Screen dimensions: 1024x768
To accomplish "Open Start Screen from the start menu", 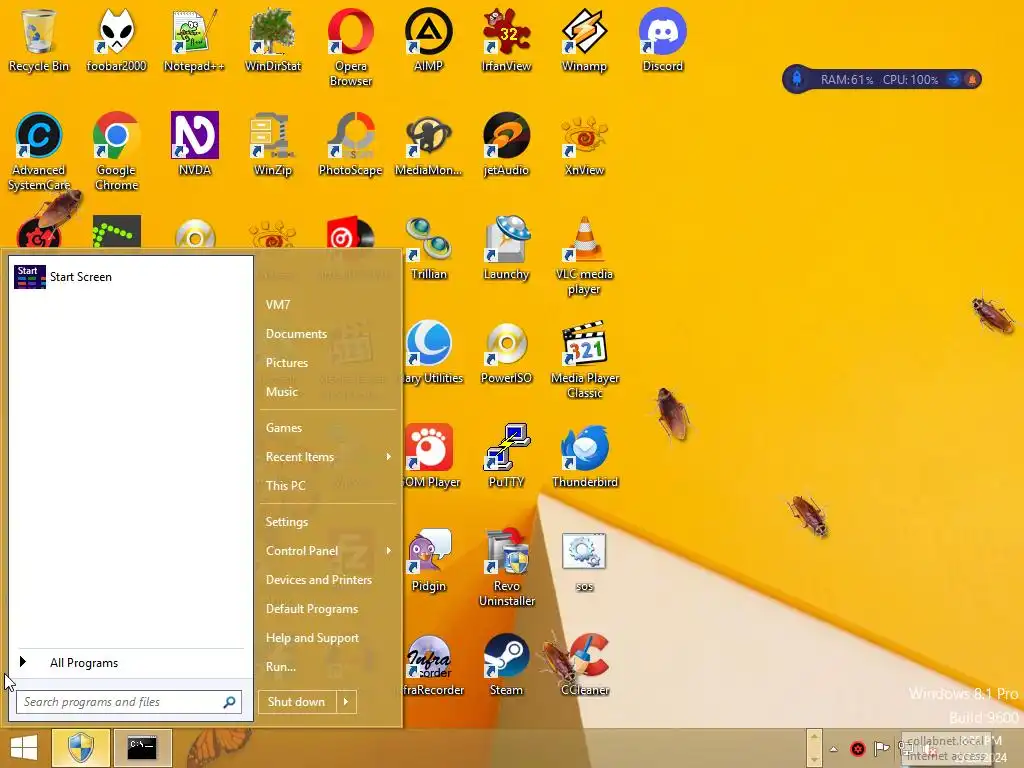I will coord(131,277).
